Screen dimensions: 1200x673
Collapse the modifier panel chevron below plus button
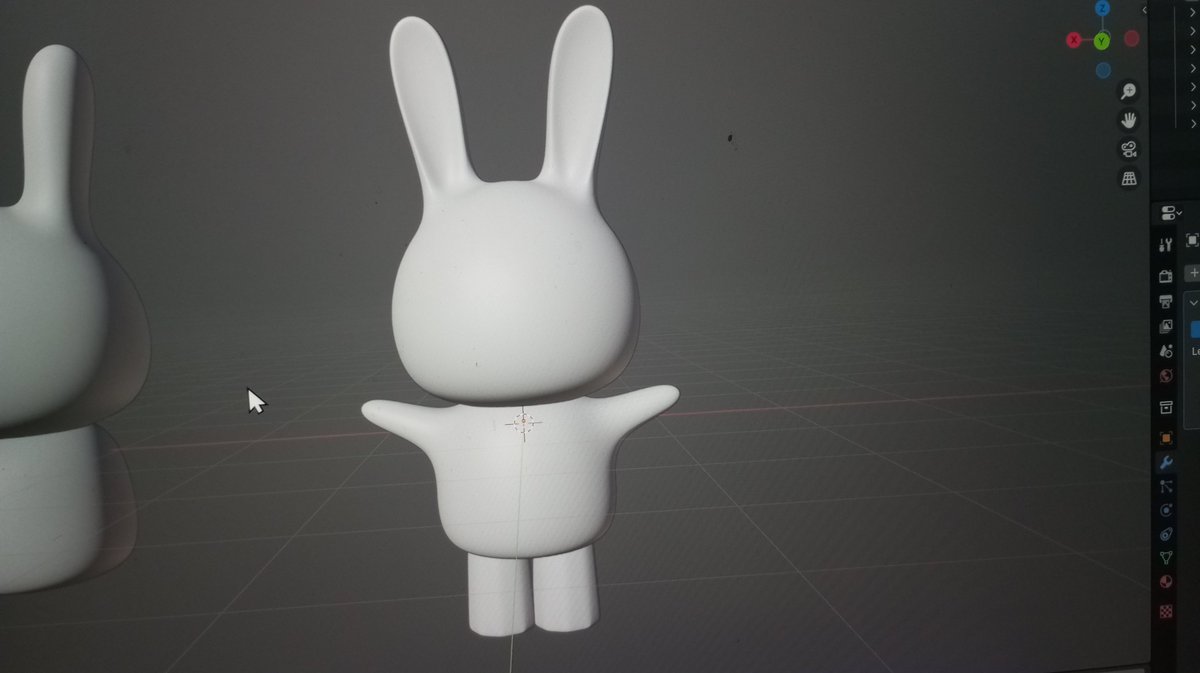pyautogui.click(x=1193, y=303)
